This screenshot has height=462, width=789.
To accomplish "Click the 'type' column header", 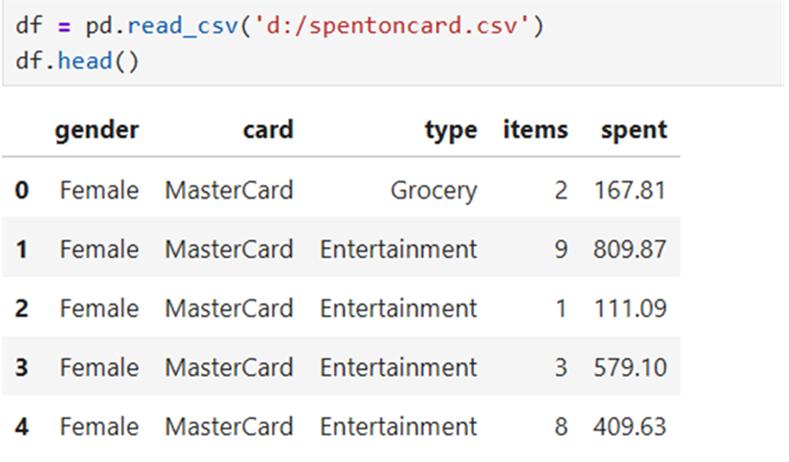I will [451, 131].
